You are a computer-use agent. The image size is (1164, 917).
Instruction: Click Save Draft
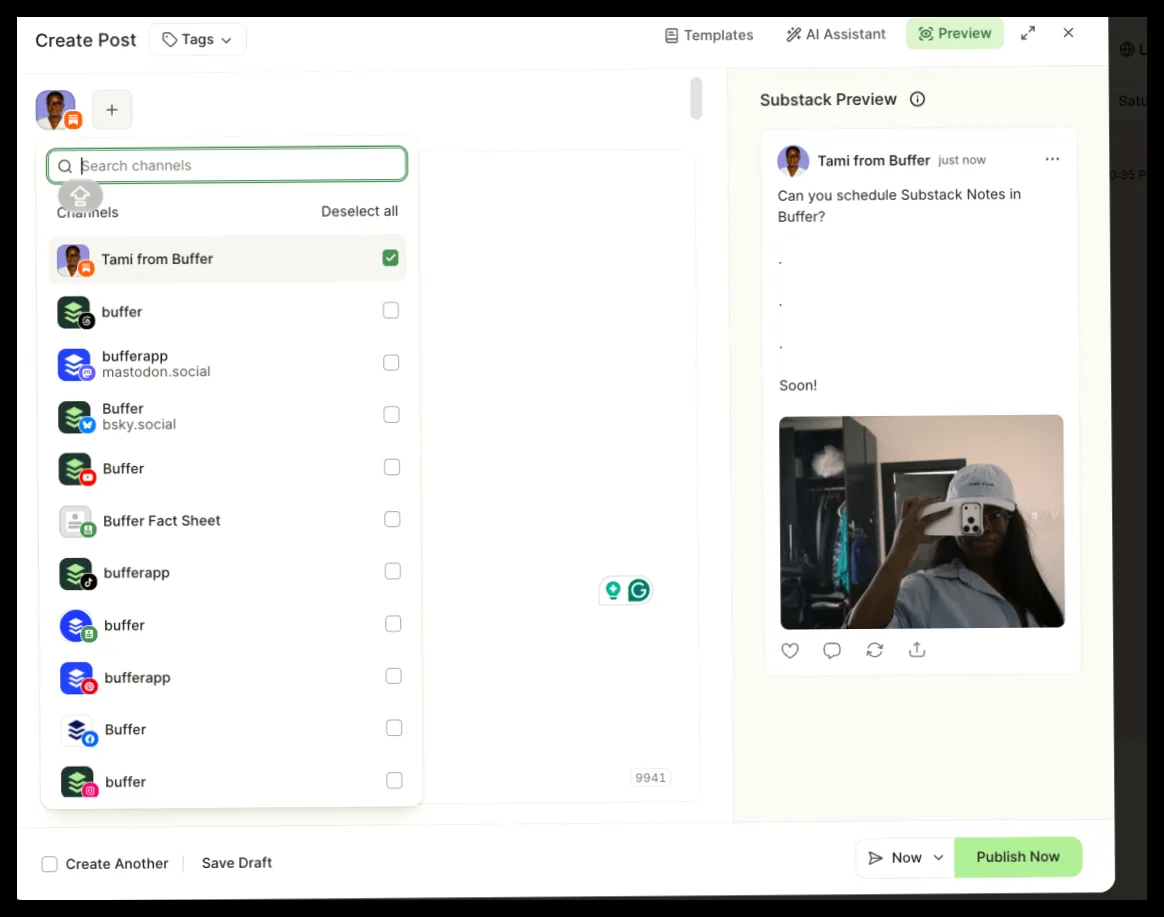coord(237,863)
